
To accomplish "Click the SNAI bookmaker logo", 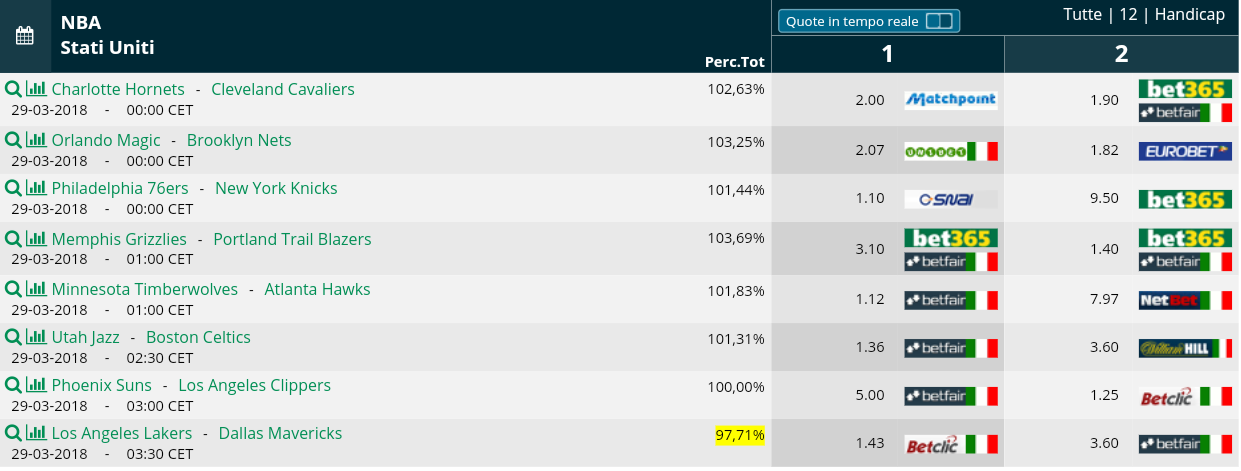I will tap(951, 199).
